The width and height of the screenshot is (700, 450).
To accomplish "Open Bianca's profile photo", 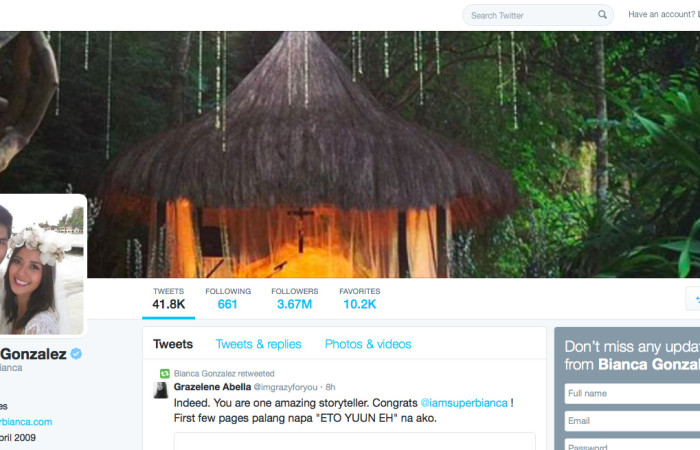I will point(42,264).
